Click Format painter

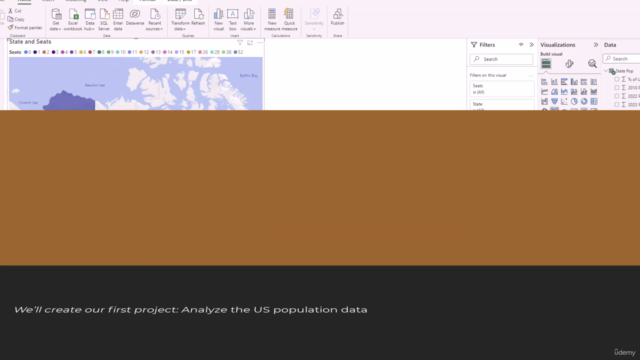[x=25, y=28]
